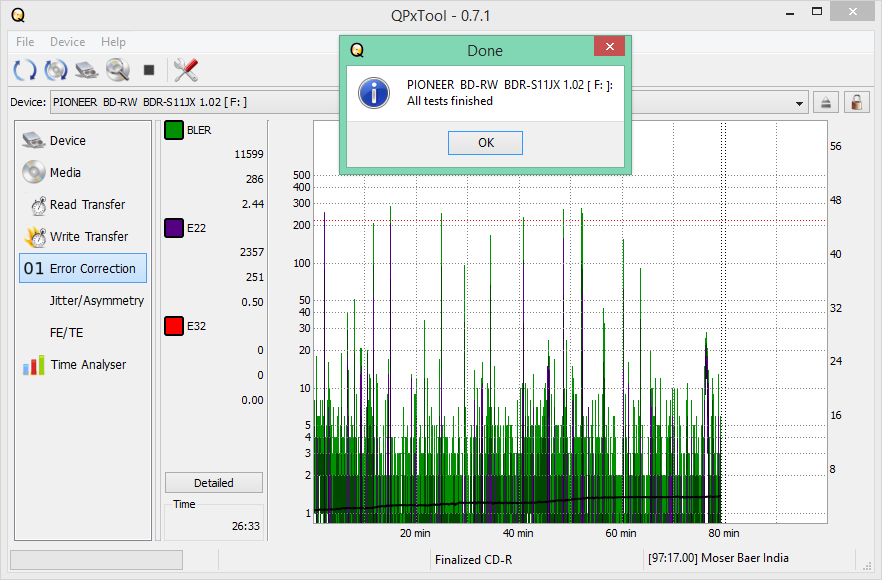Select Read Transfer in the sidebar

[x=83, y=204]
